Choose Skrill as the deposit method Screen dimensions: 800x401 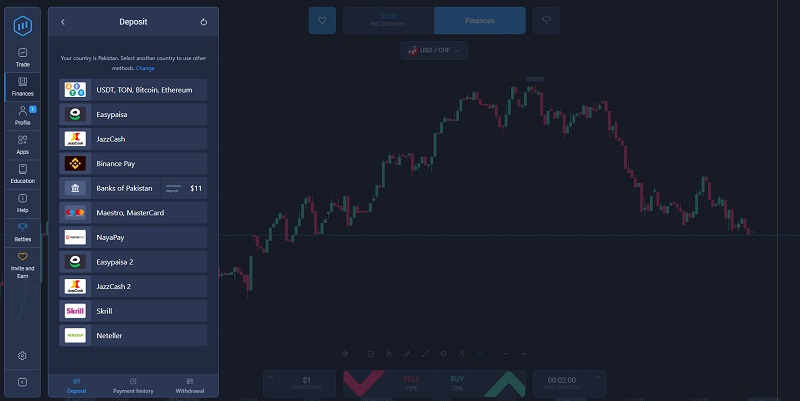click(x=133, y=311)
